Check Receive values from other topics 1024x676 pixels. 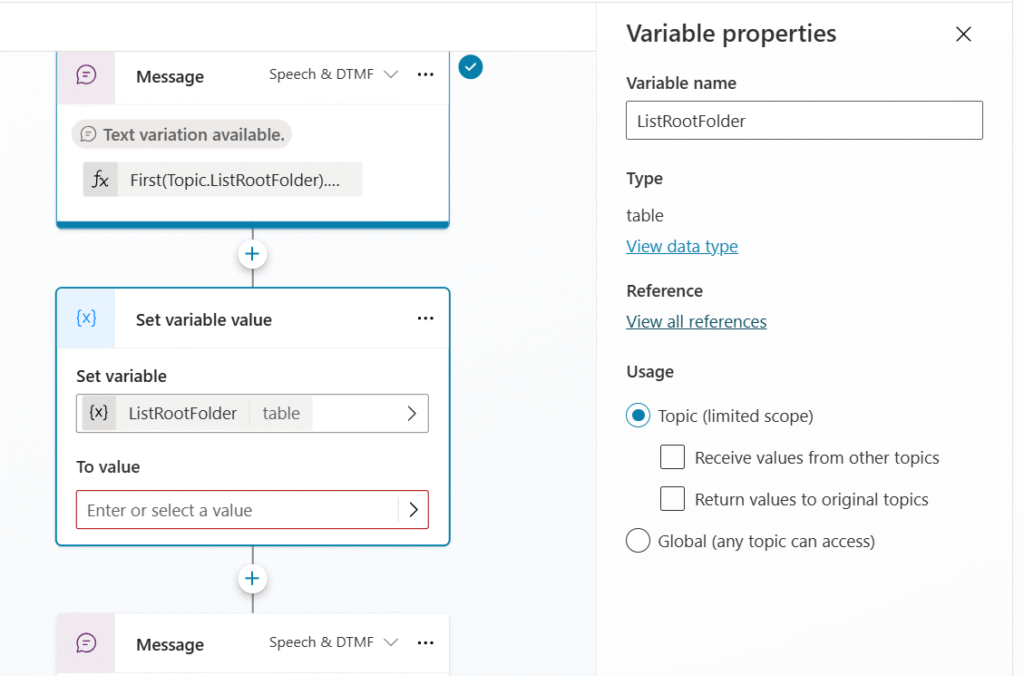coord(672,457)
